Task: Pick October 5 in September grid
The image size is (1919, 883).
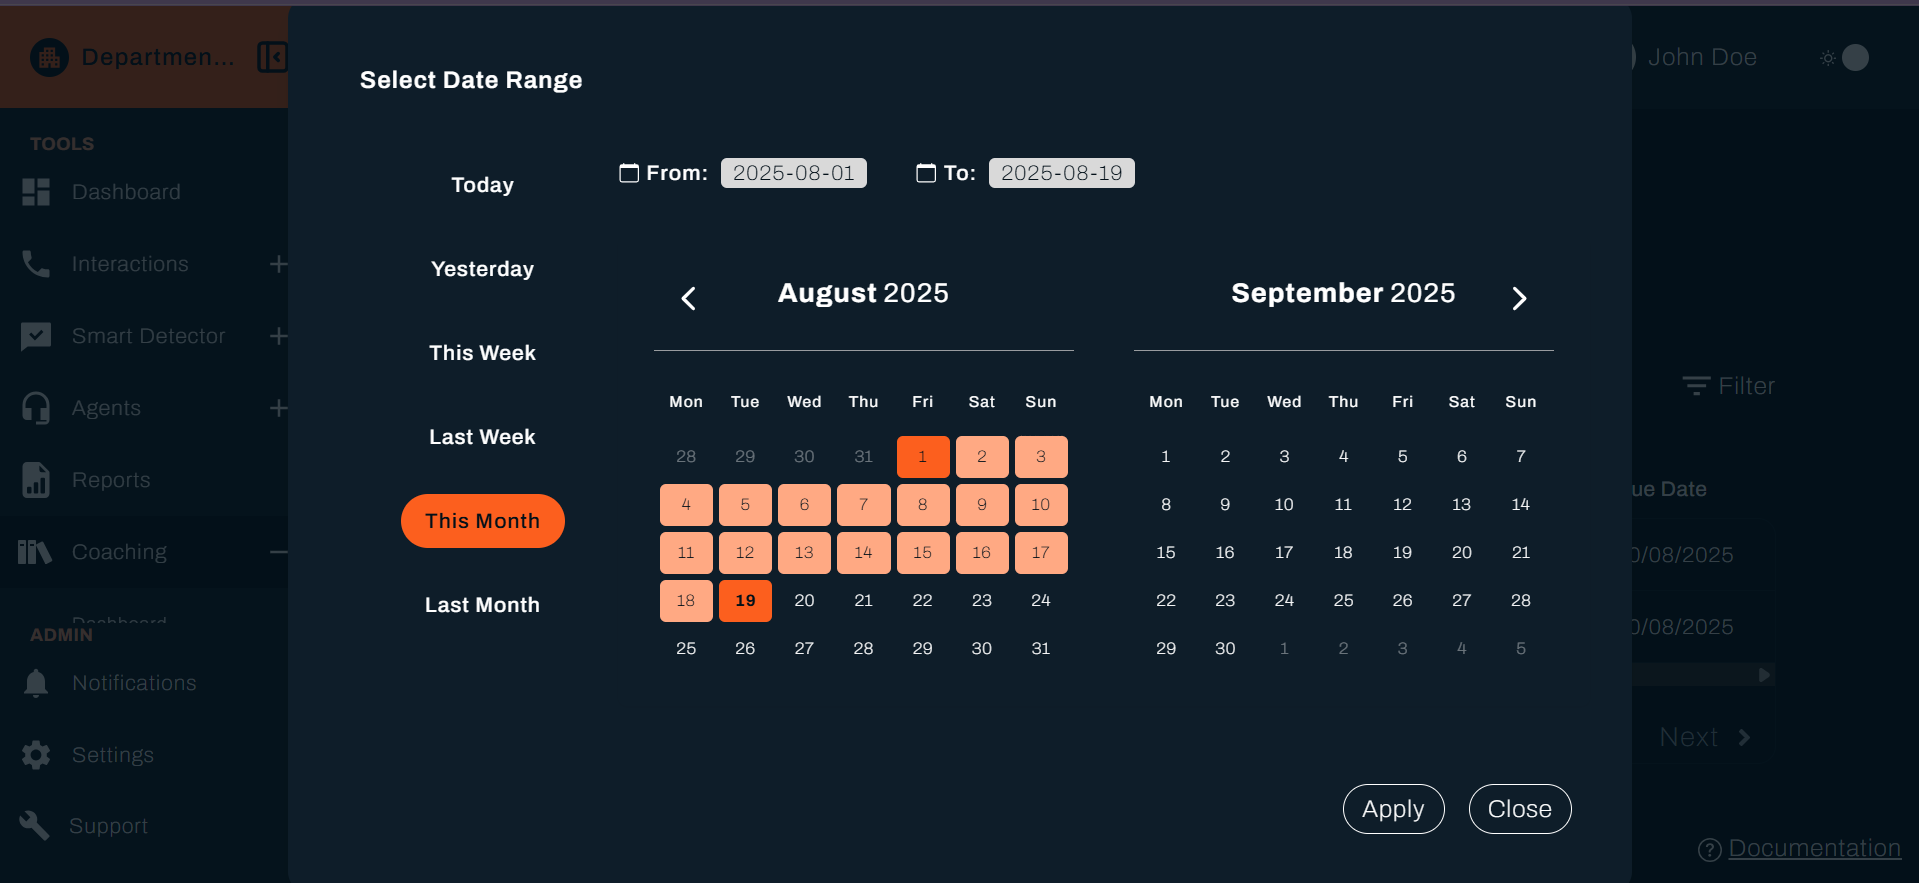Action: 1521,649
